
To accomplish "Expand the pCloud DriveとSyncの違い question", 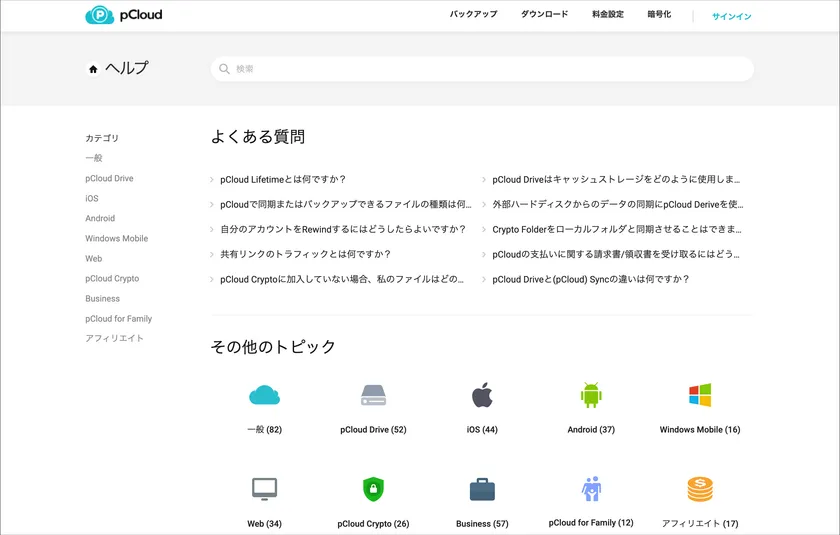I will point(590,279).
